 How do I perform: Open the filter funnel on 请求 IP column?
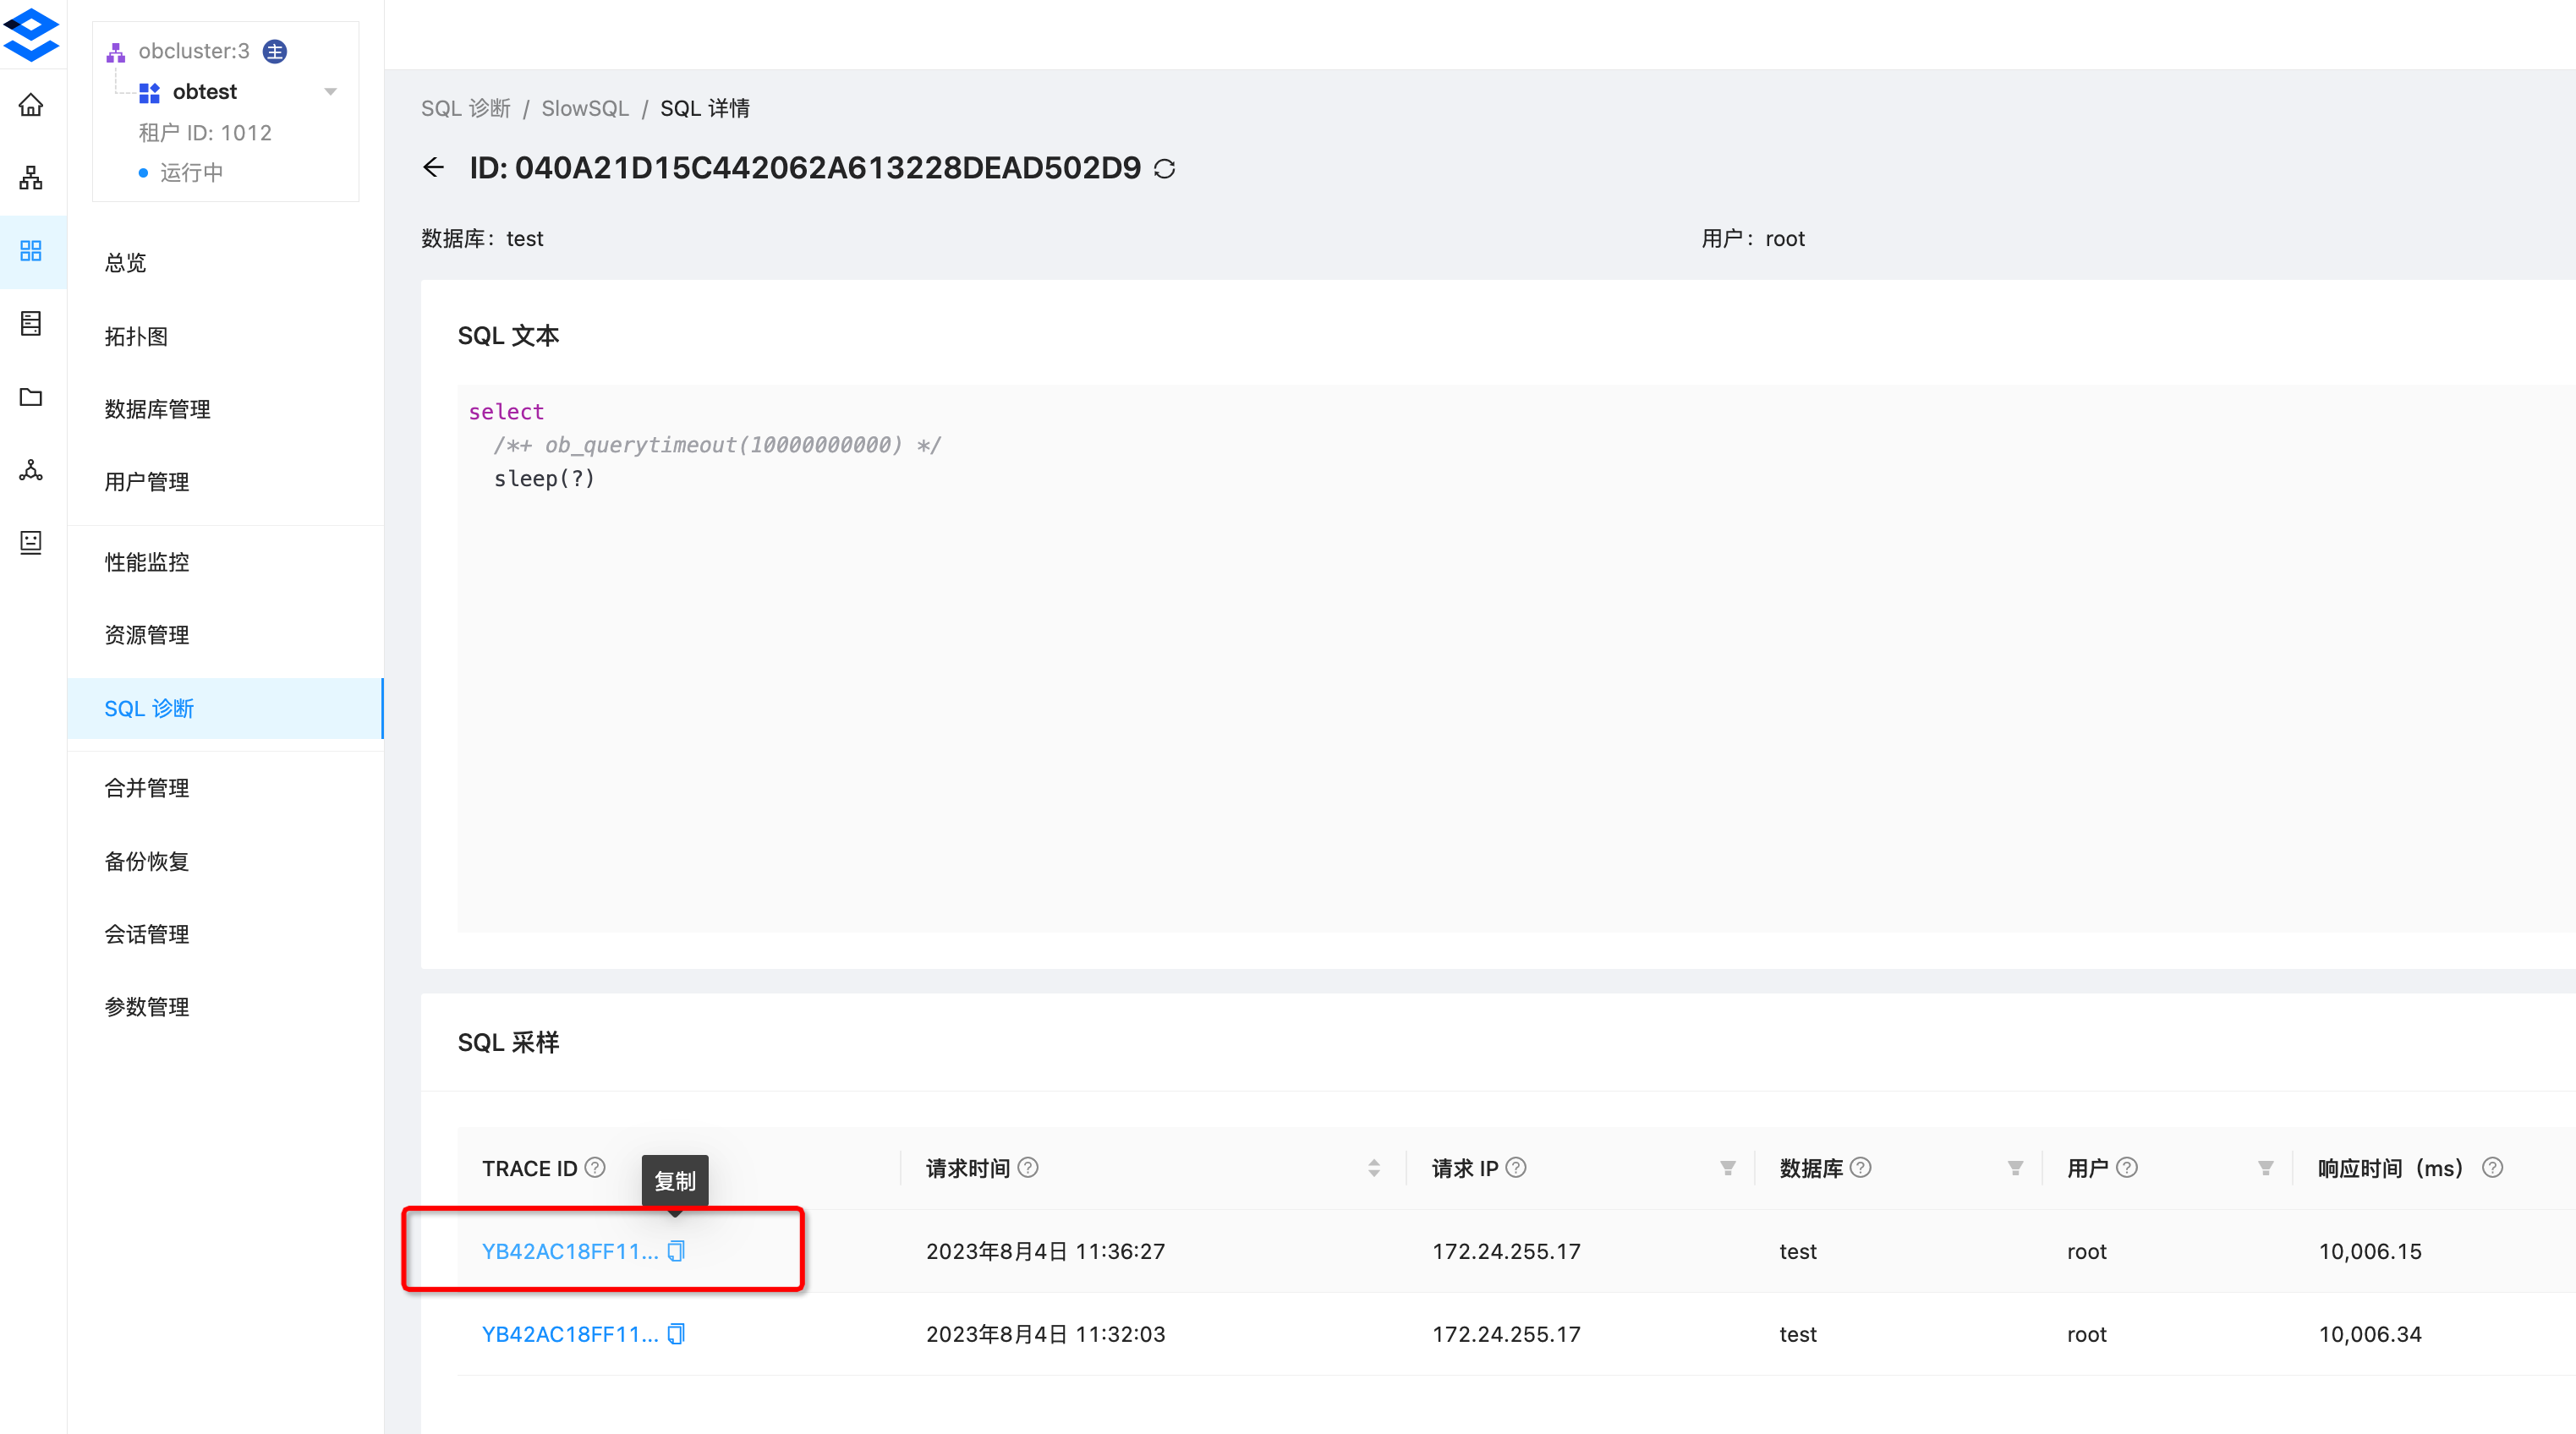[x=1727, y=1167]
